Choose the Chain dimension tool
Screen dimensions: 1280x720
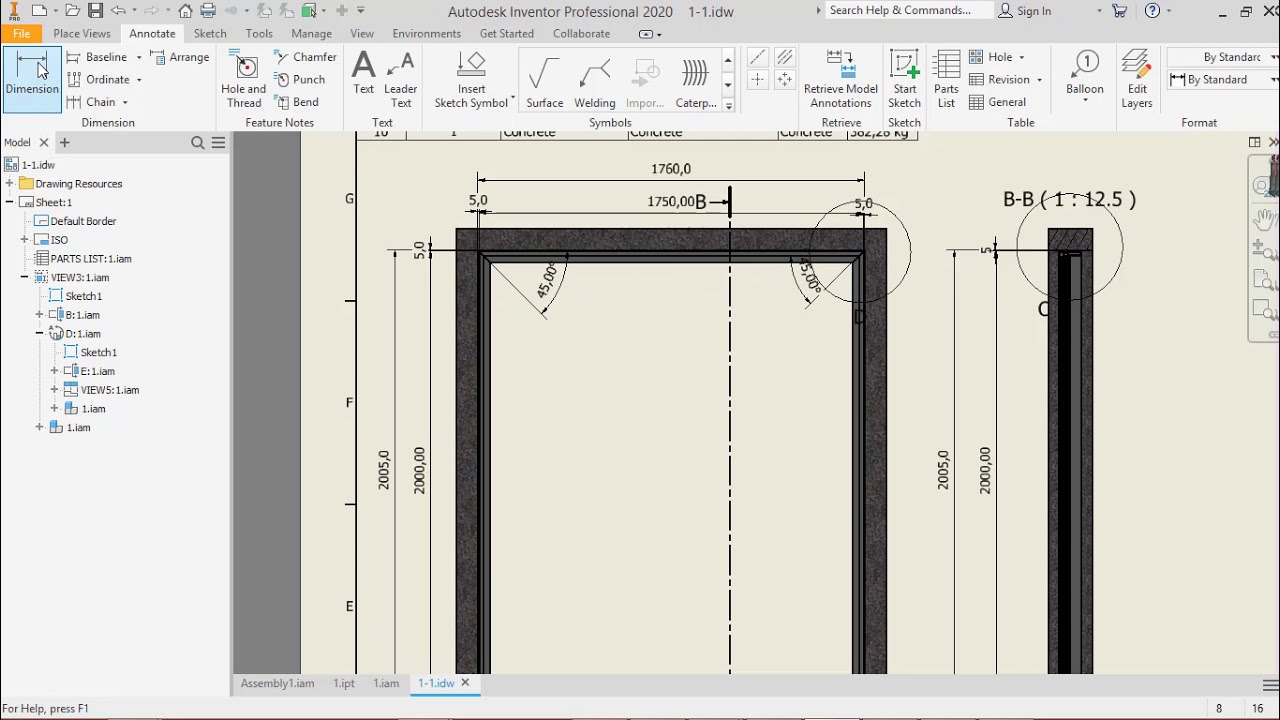[x=91, y=102]
